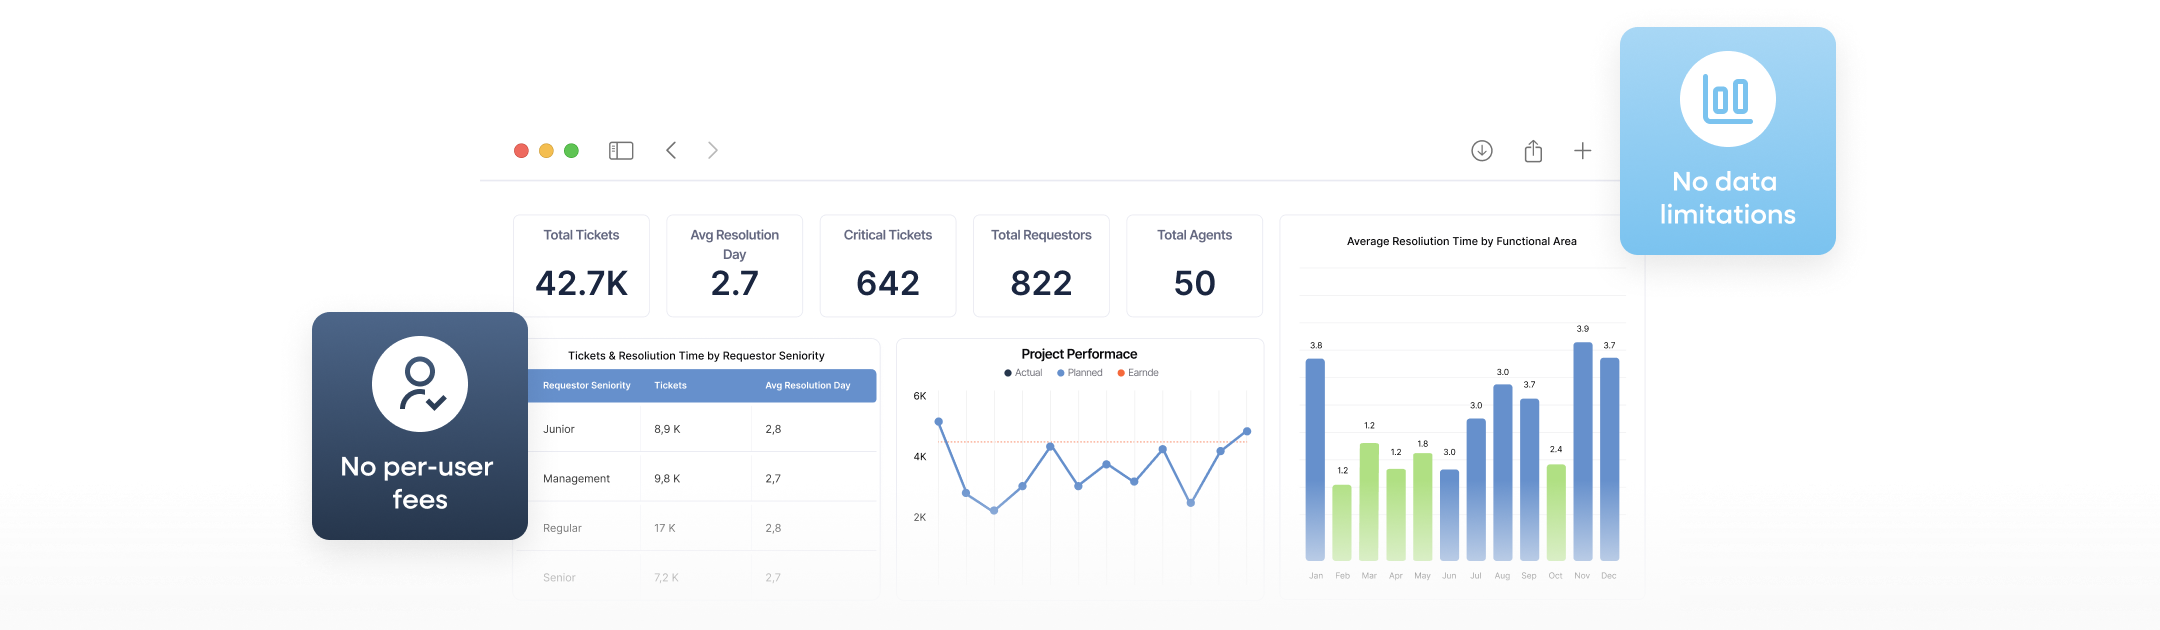Click the November bar labeled 3.9
The width and height of the screenshot is (2160, 630).
coord(1582,450)
